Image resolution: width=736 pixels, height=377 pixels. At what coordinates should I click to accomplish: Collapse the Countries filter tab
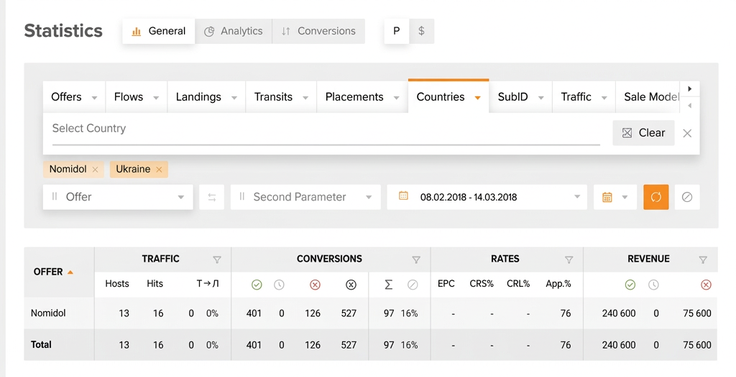[448, 97]
